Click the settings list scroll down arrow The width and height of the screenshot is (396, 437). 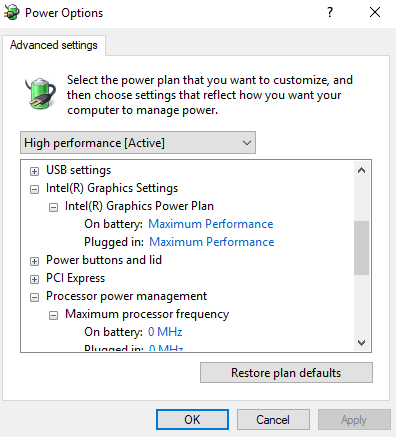pyautogui.click(x=361, y=343)
